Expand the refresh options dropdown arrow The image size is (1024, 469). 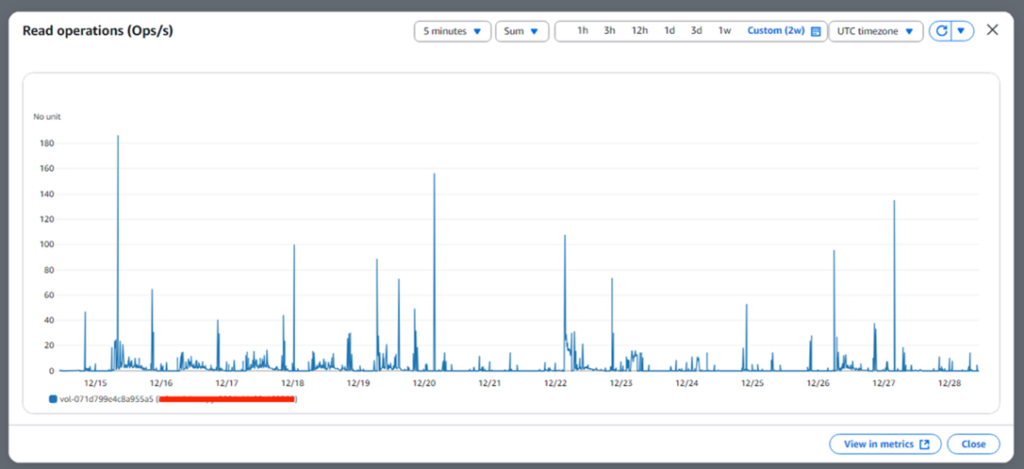click(961, 31)
